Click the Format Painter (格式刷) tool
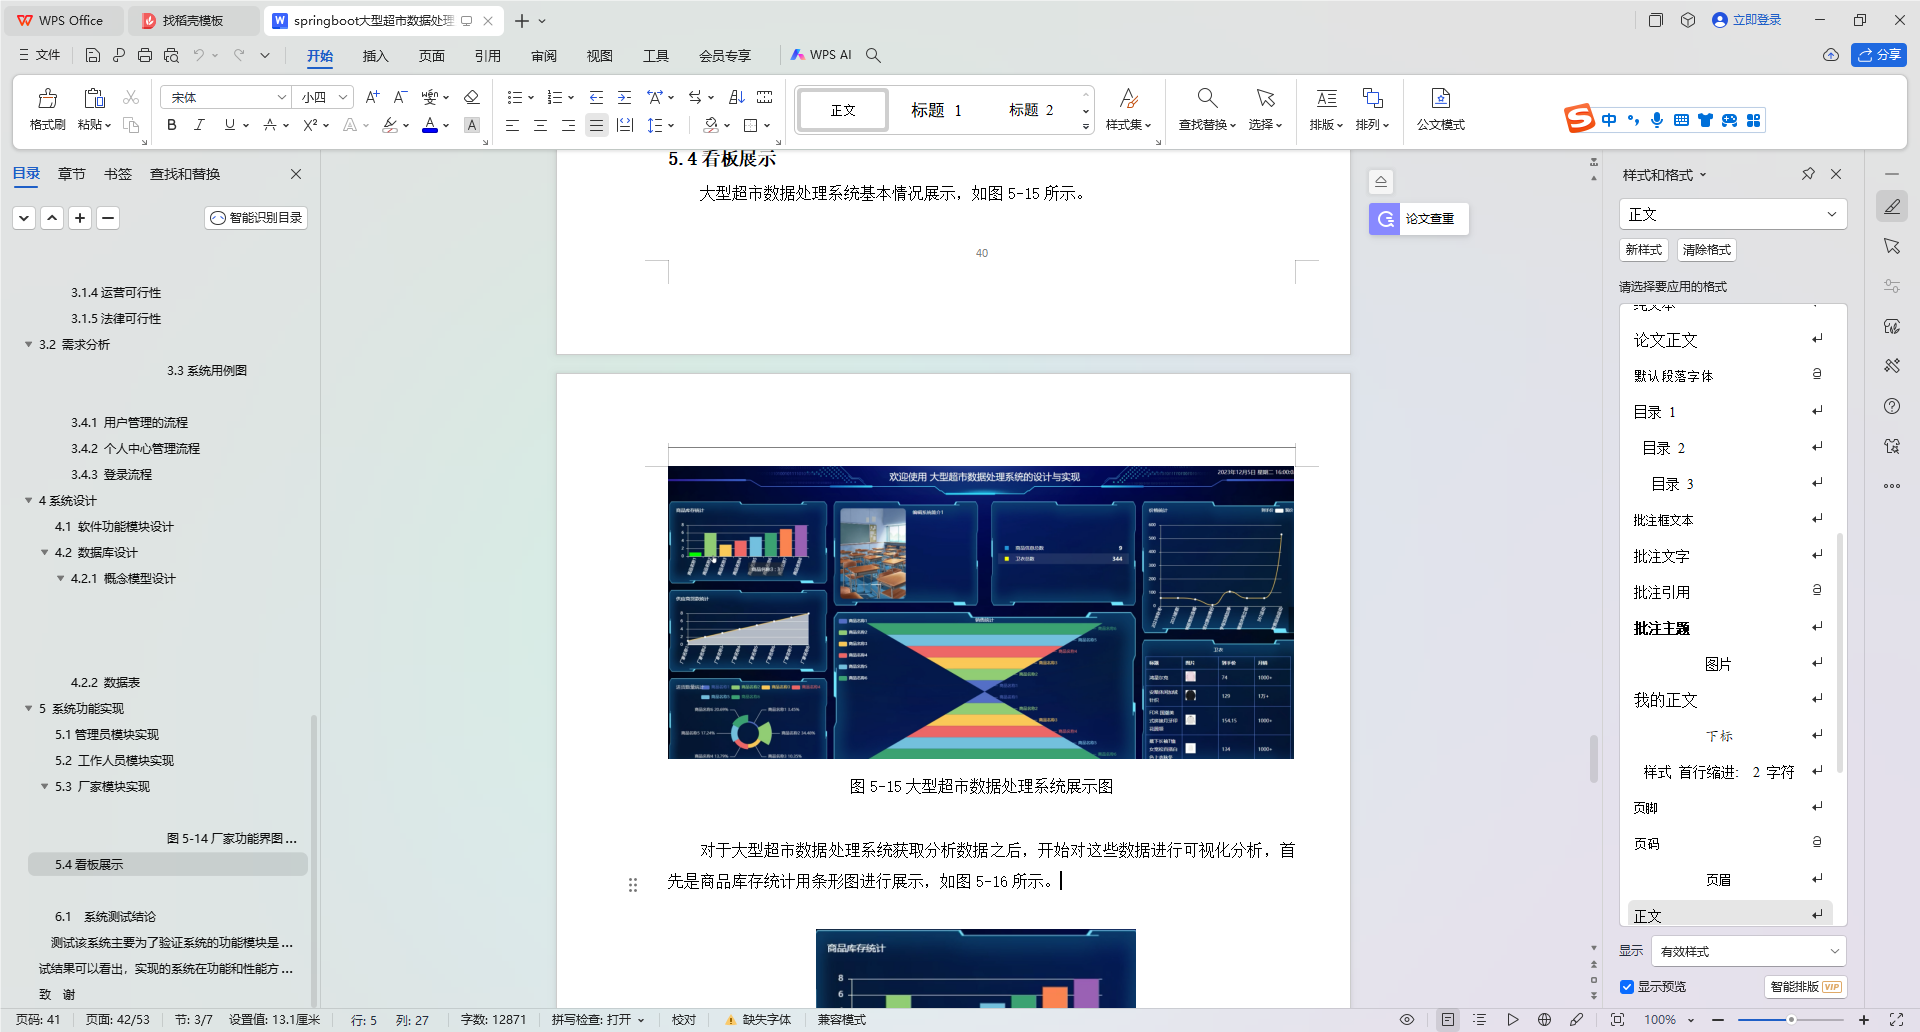Viewport: 1920px width, 1032px height. click(47, 110)
